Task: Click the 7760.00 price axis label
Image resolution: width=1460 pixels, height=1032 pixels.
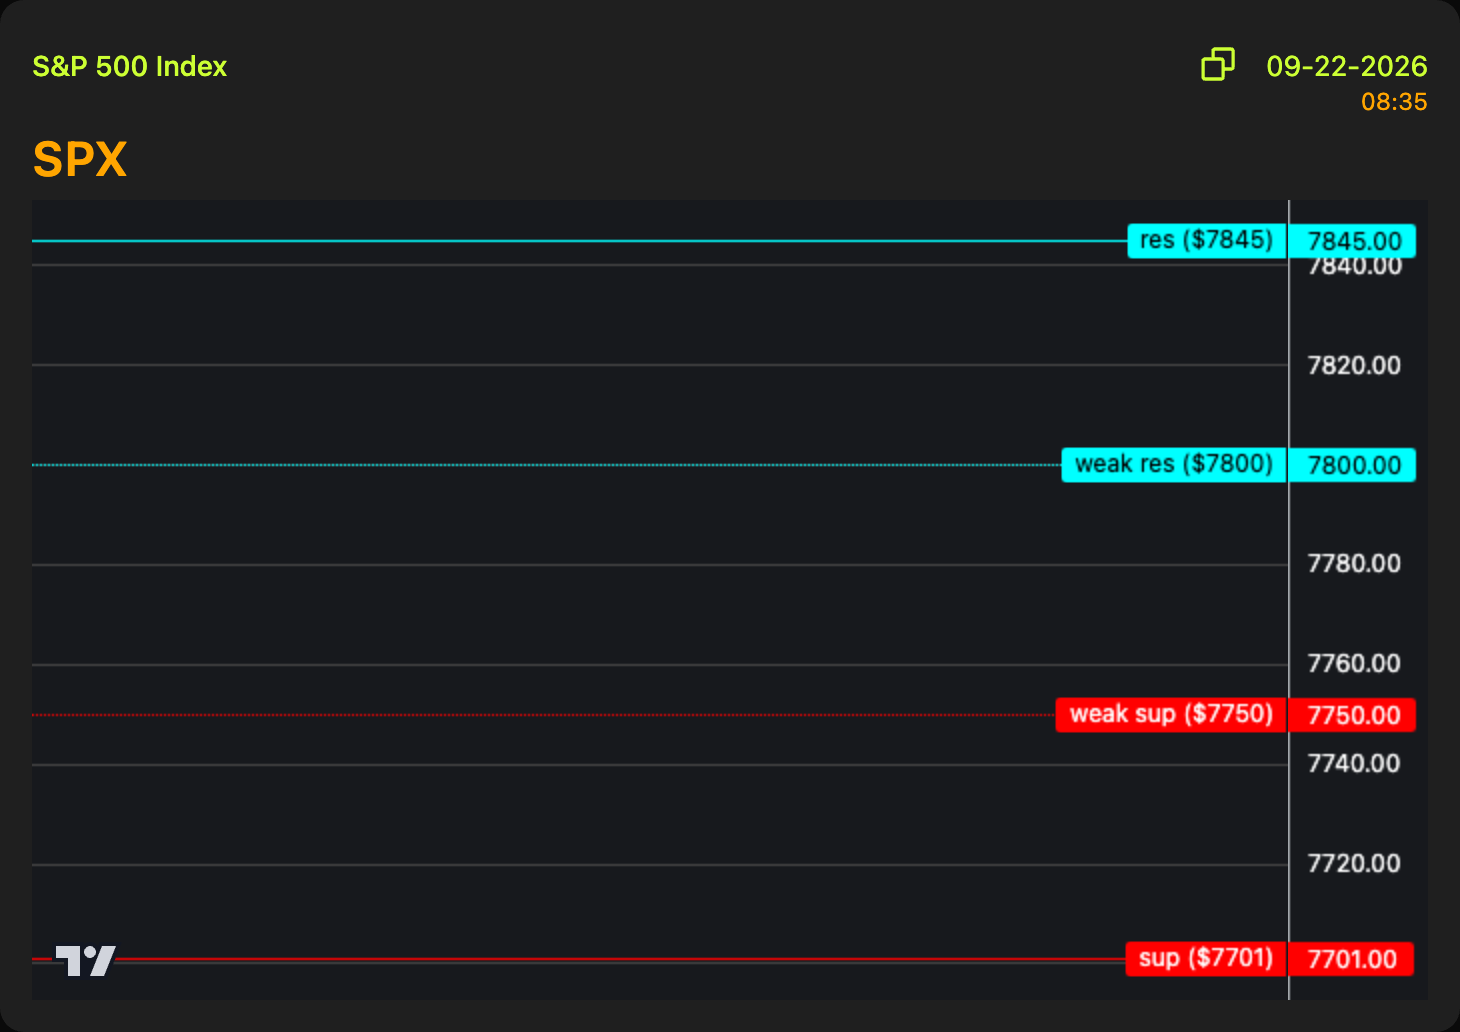Action: click(1354, 664)
